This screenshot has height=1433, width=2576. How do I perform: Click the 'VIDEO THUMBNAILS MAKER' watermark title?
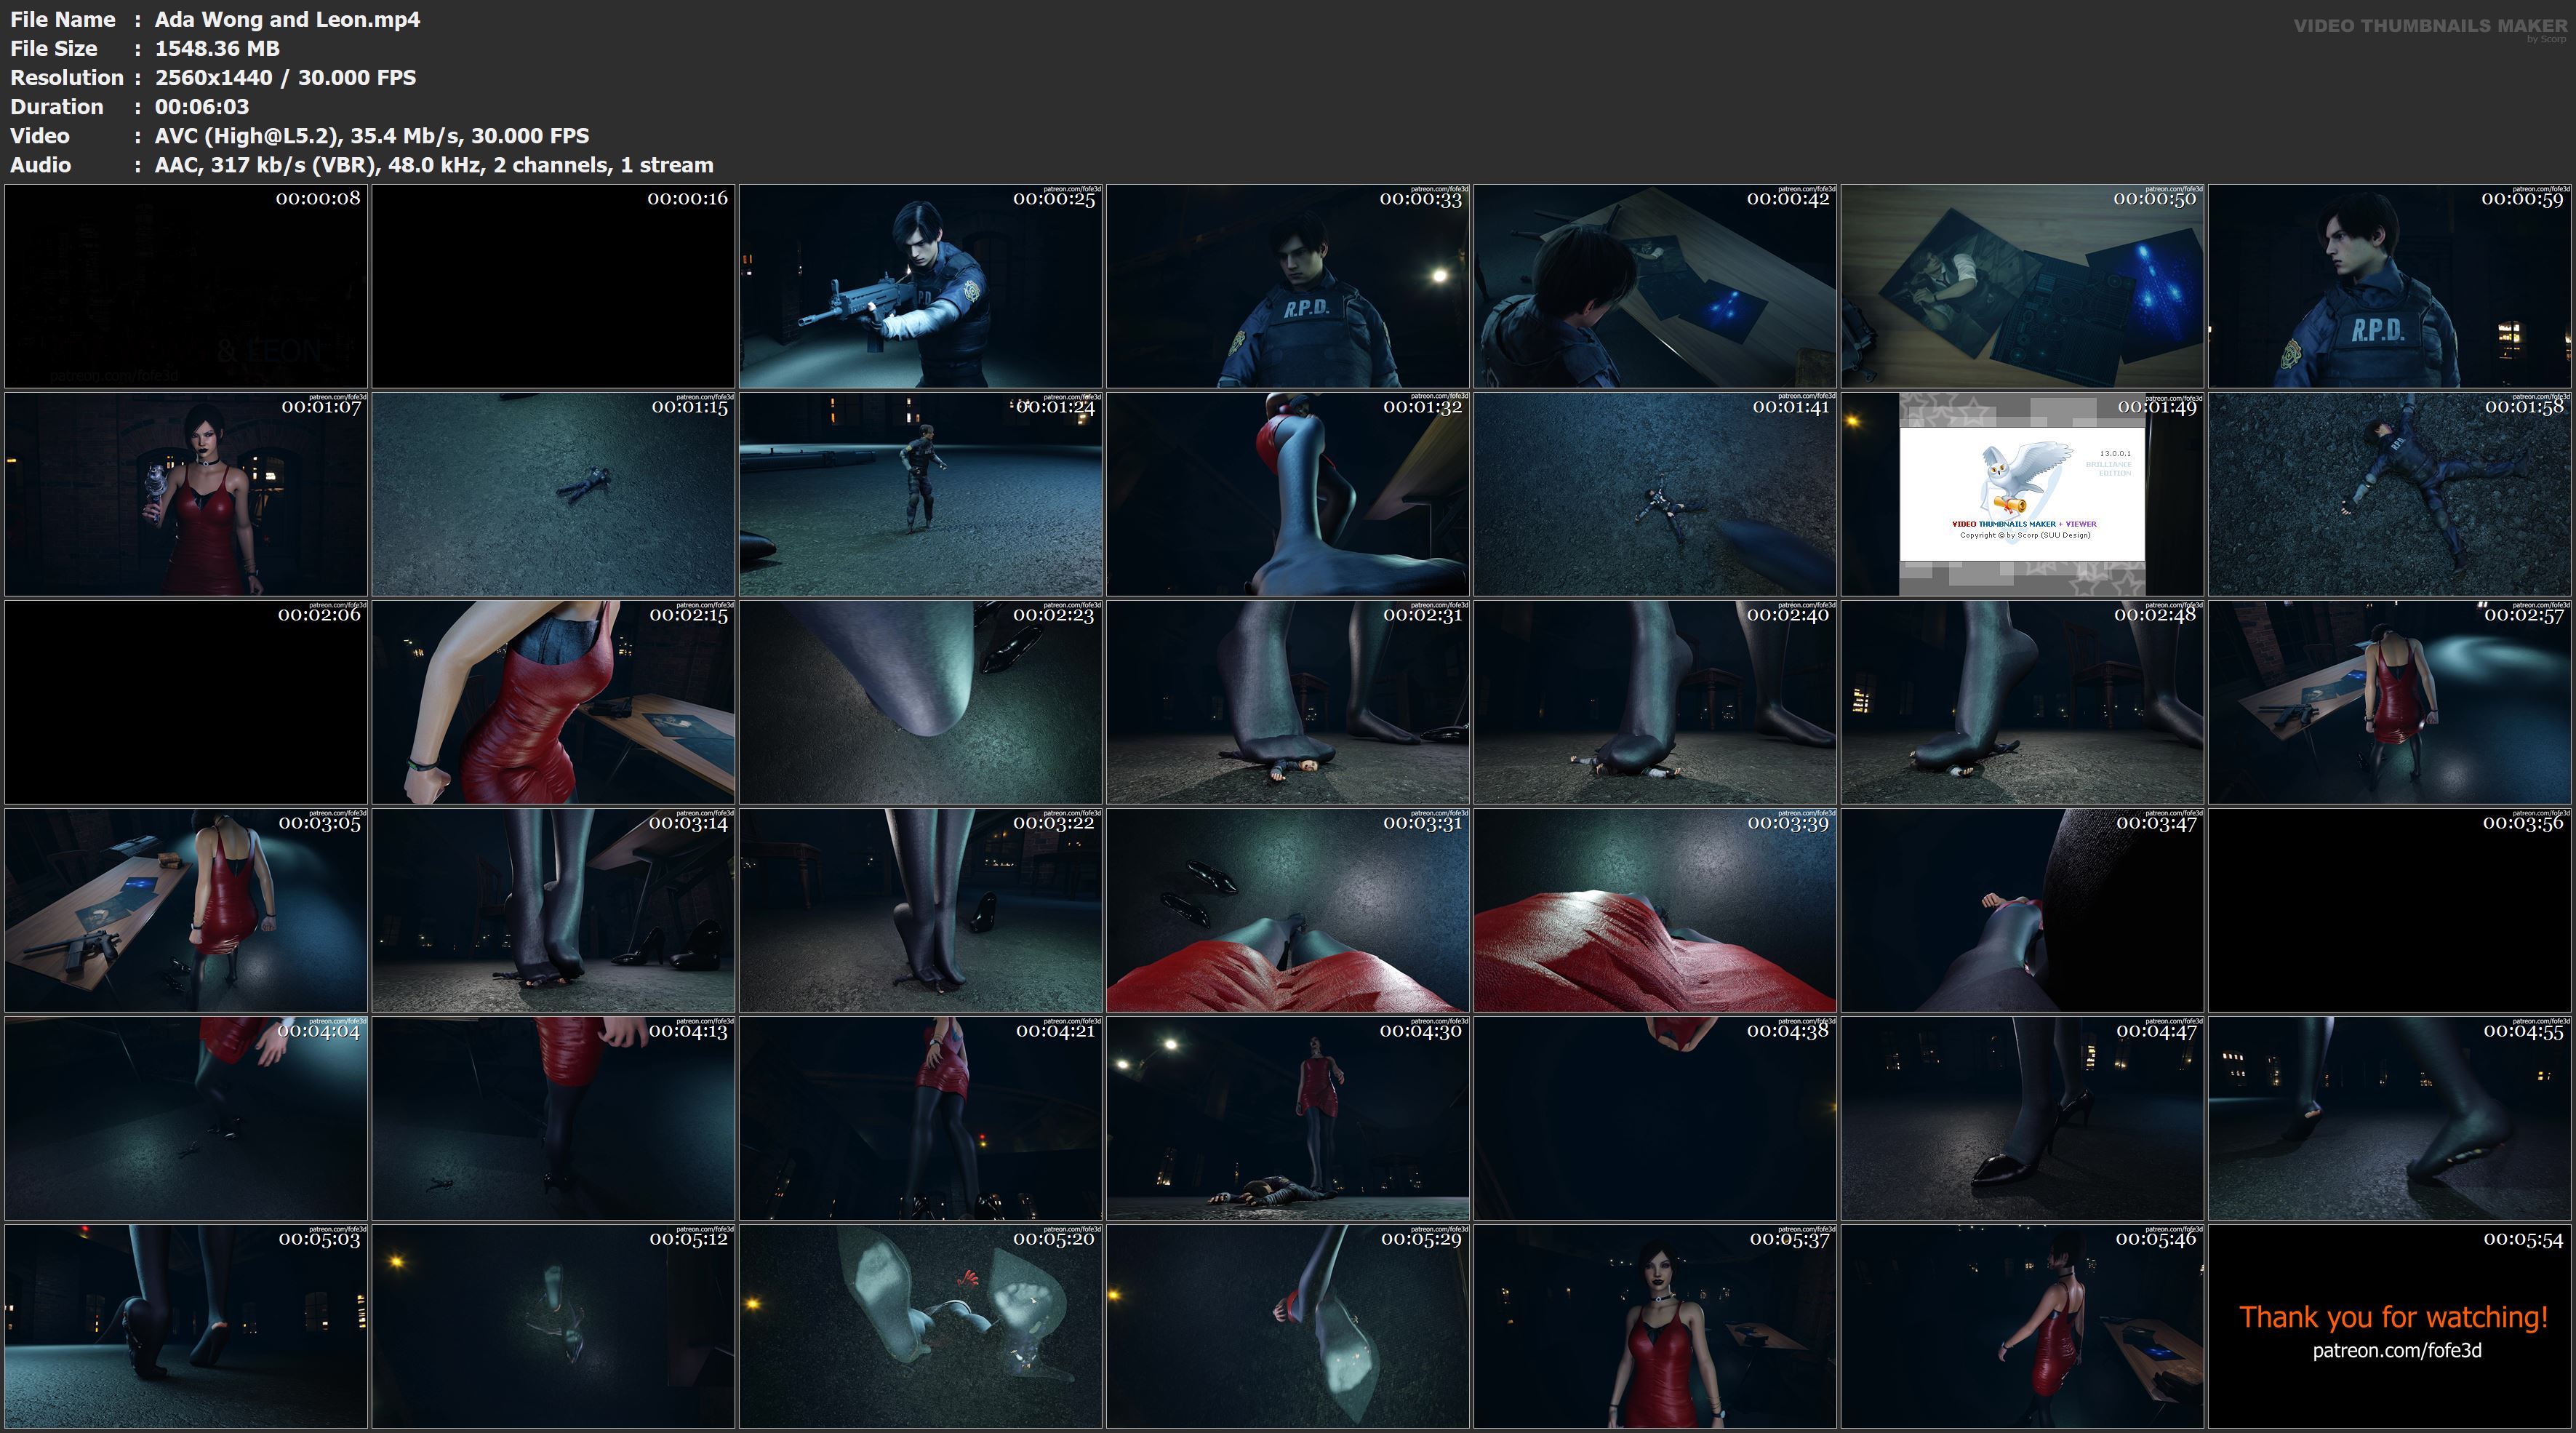pyautogui.click(x=2430, y=26)
